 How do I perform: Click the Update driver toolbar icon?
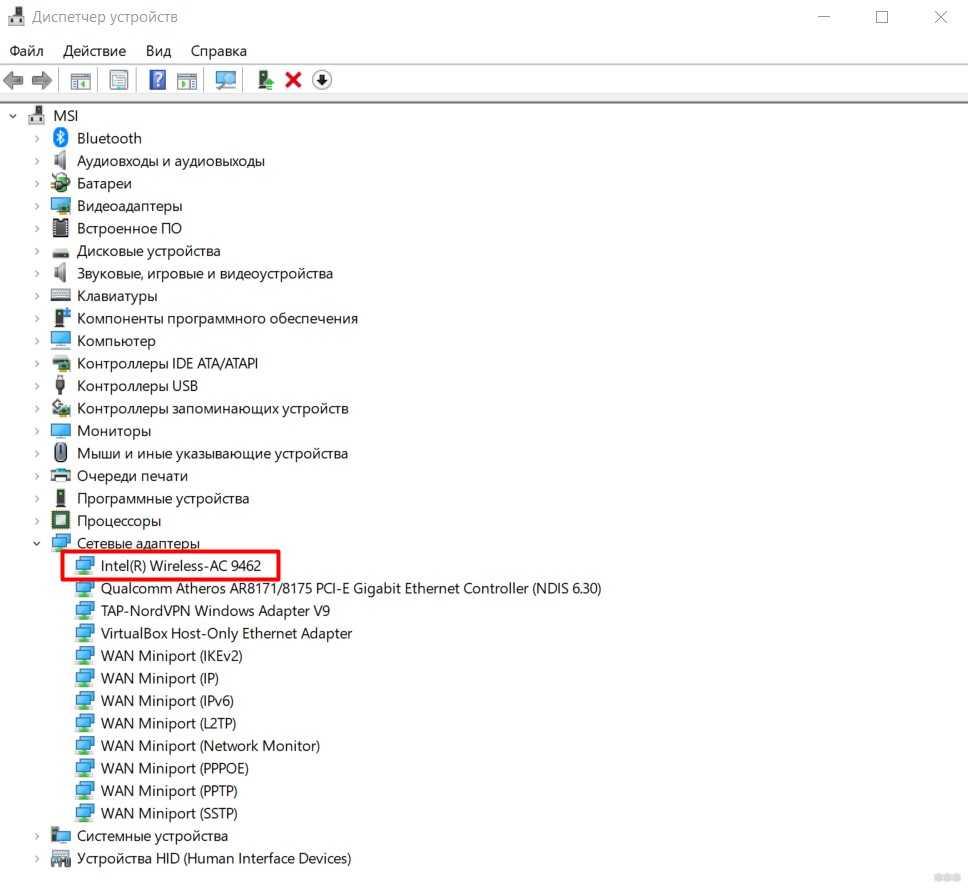pos(265,80)
